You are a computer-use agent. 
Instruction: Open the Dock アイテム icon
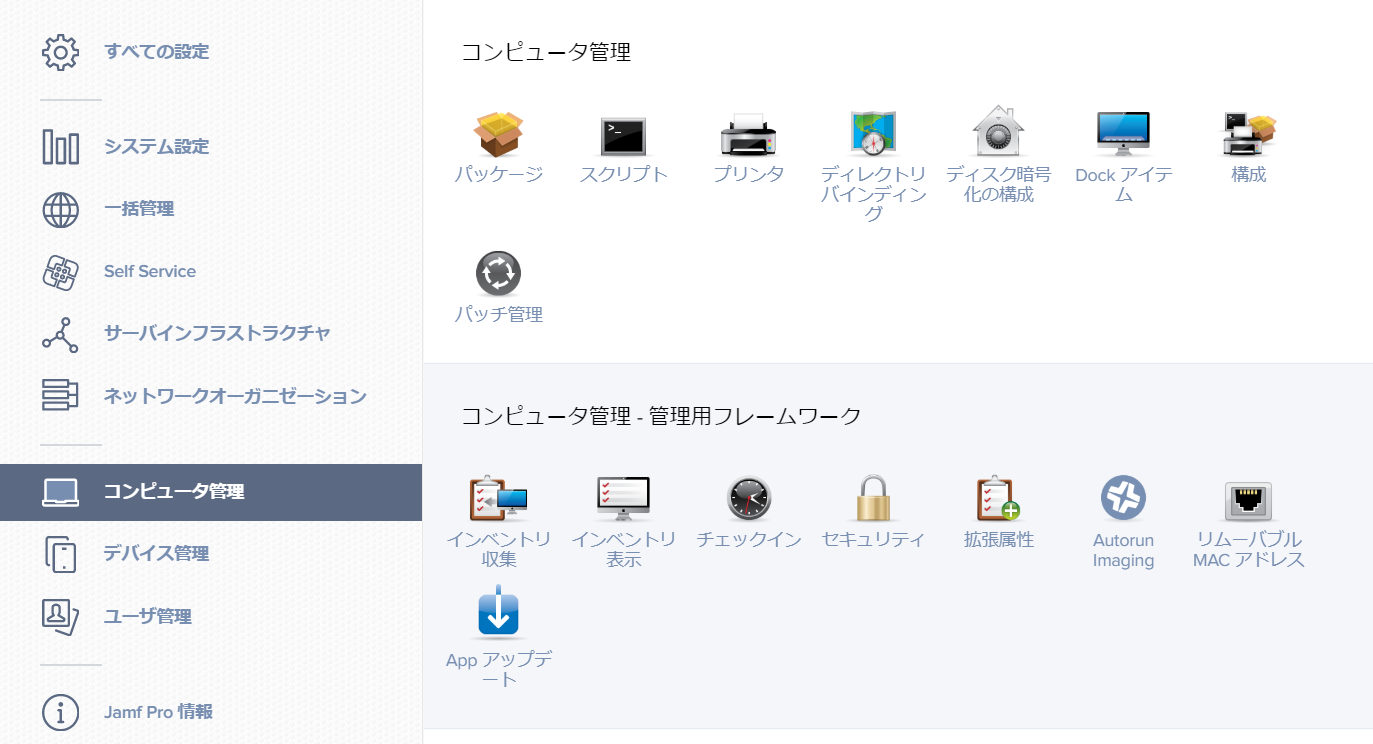pyautogui.click(x=1123, y=133)
